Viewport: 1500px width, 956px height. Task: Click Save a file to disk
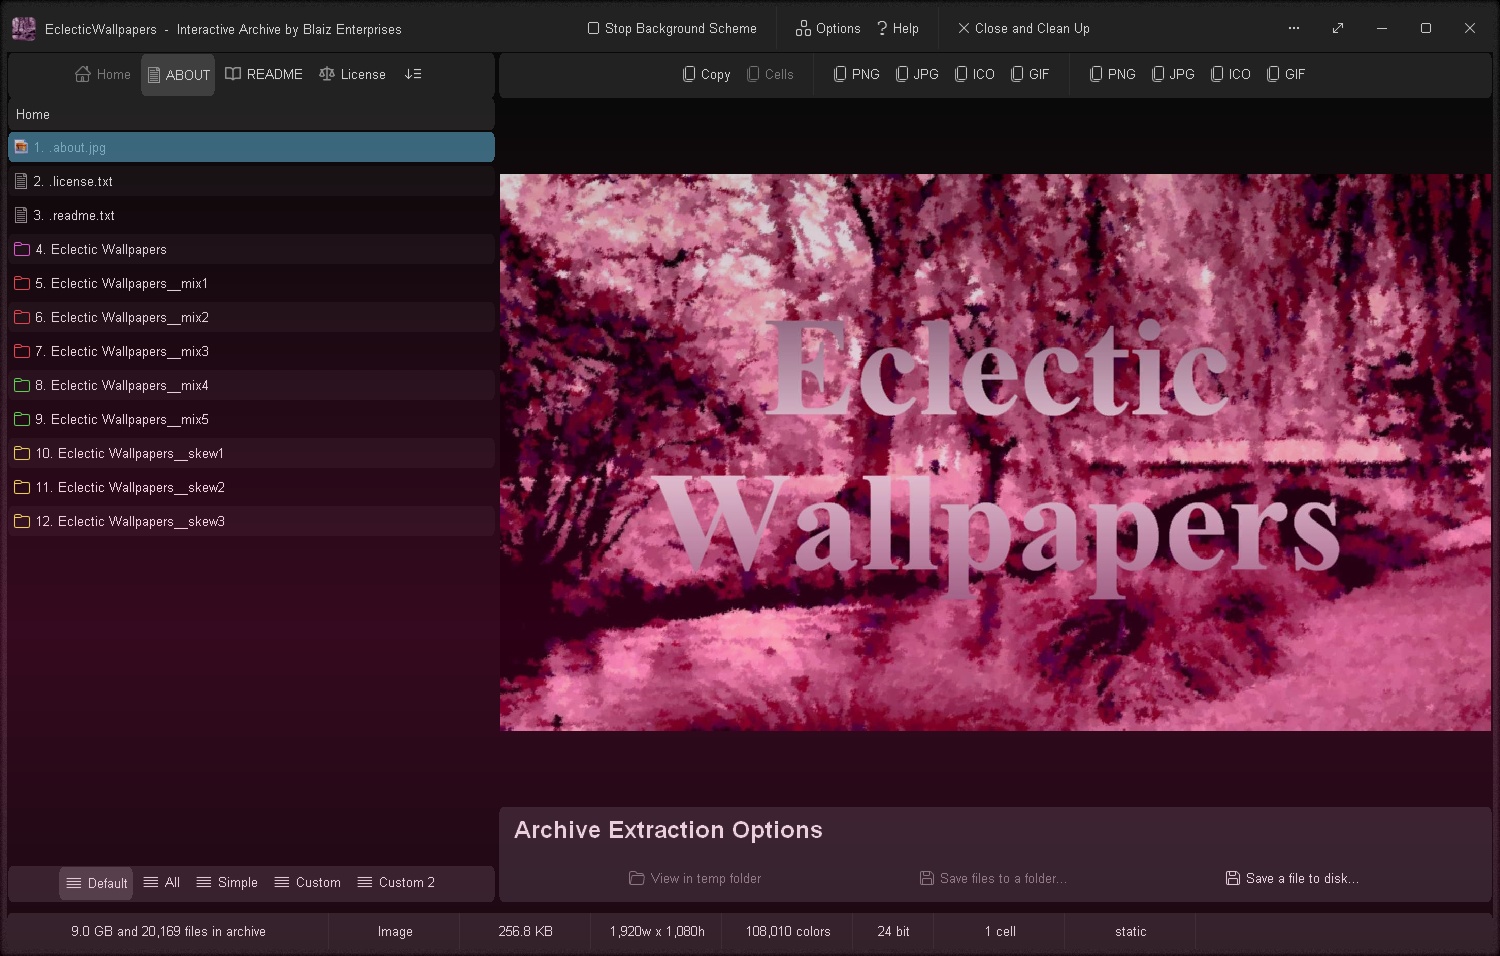(x=1292, y=878)
